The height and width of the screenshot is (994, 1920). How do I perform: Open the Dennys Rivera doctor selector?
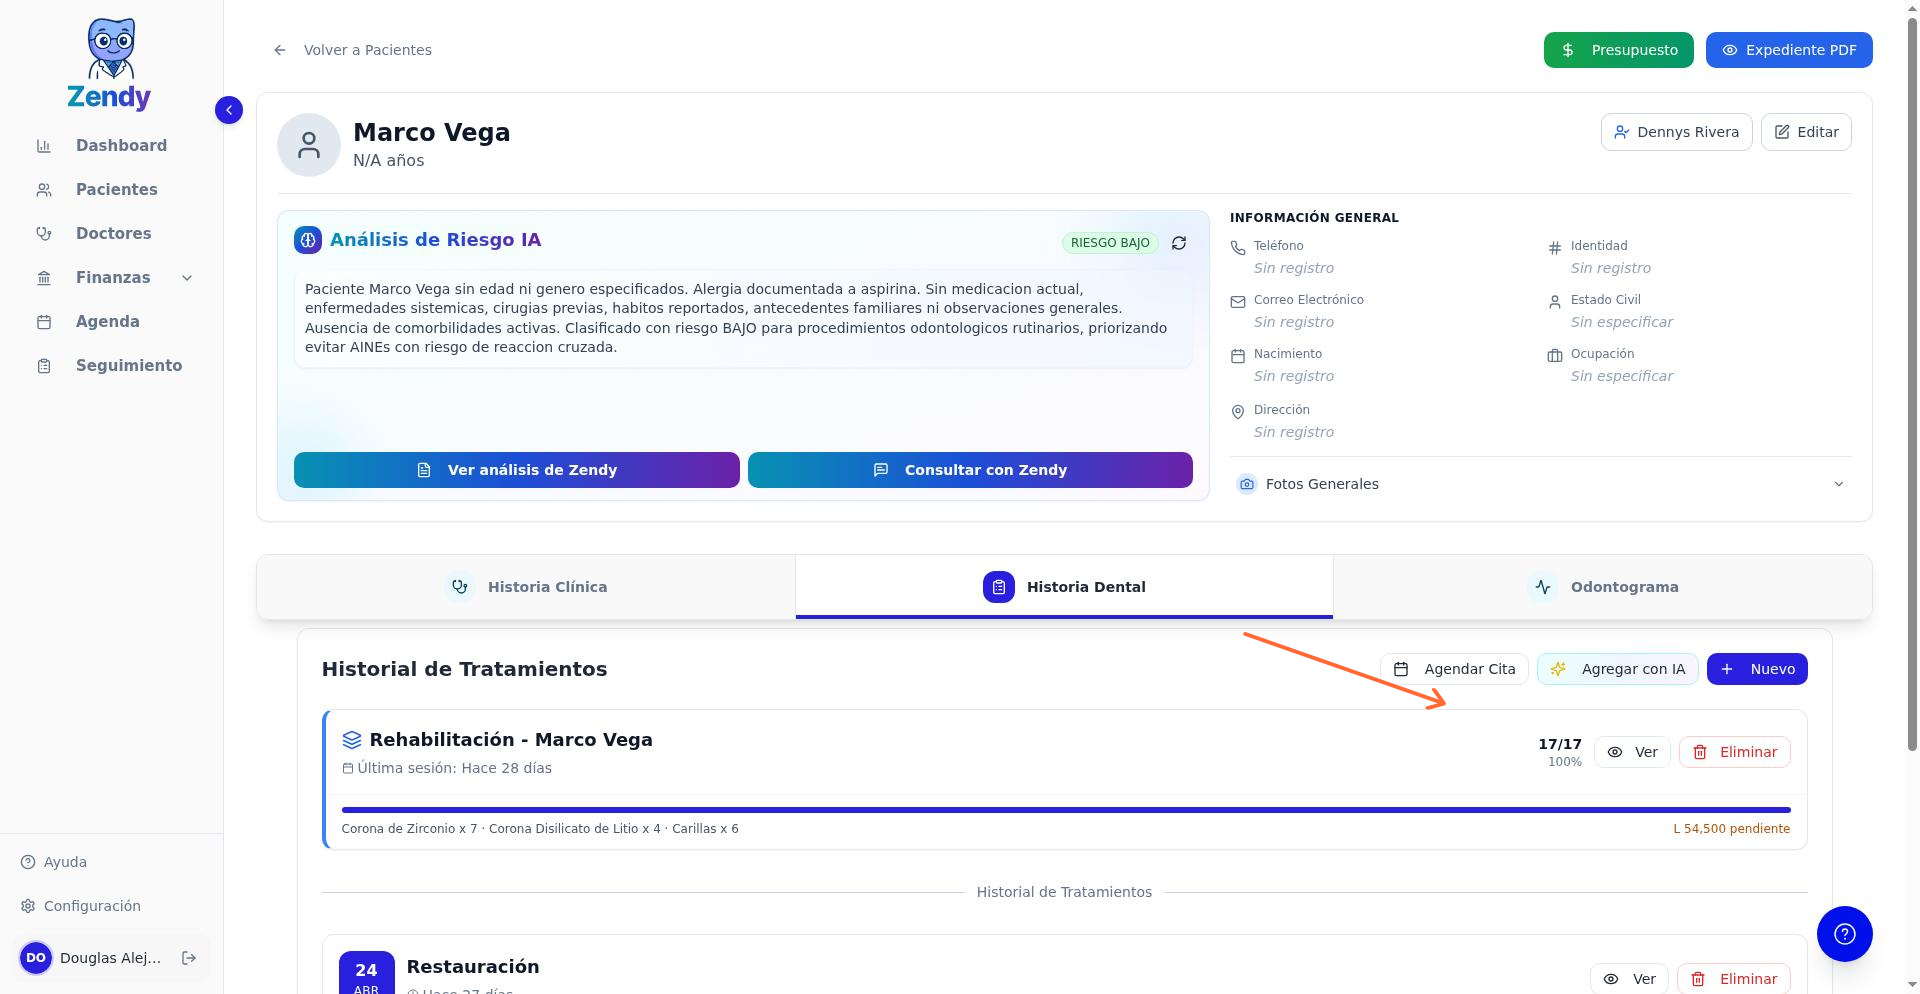coord(1677,132)
